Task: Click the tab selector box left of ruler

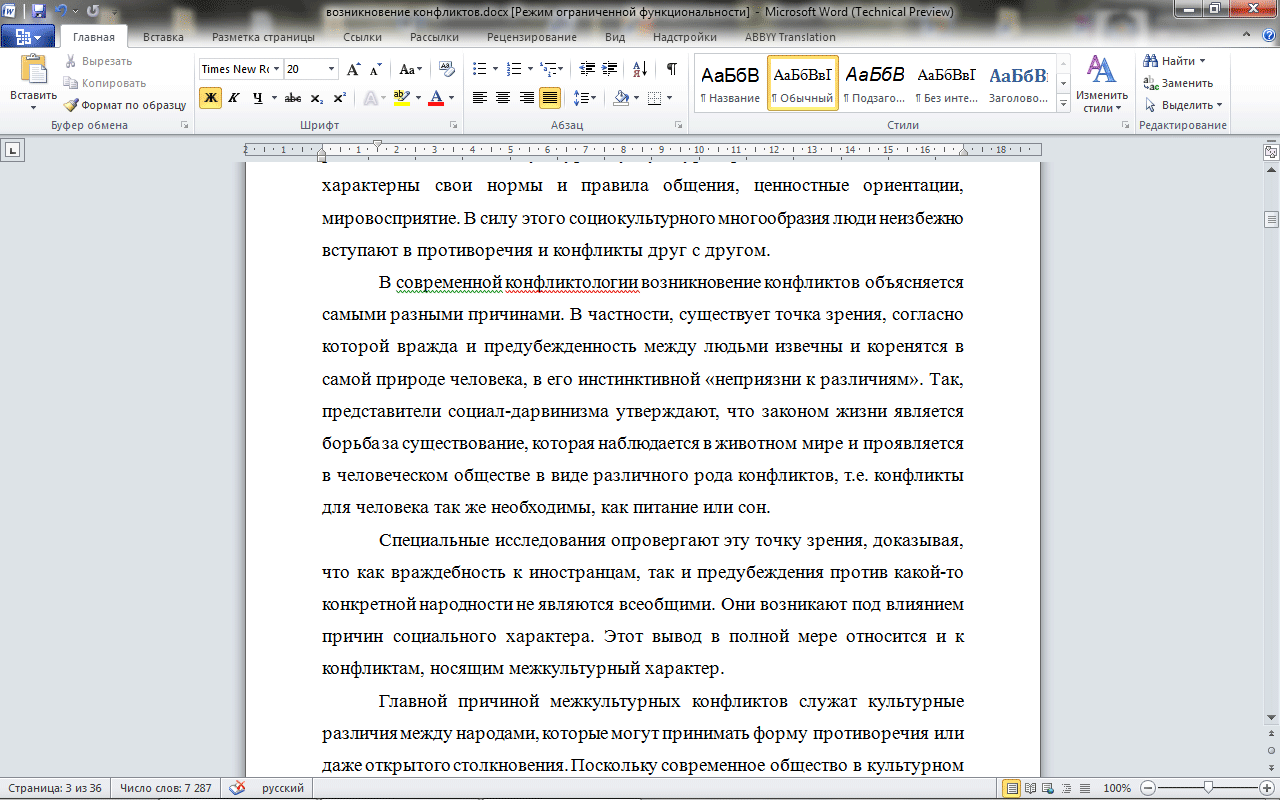Action: 13,150
